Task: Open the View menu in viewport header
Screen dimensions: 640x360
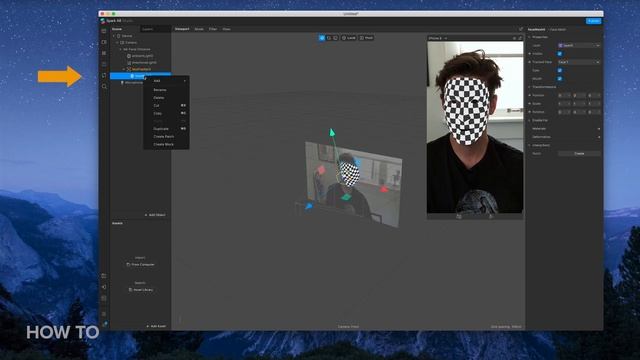Action: click(226, 29)
